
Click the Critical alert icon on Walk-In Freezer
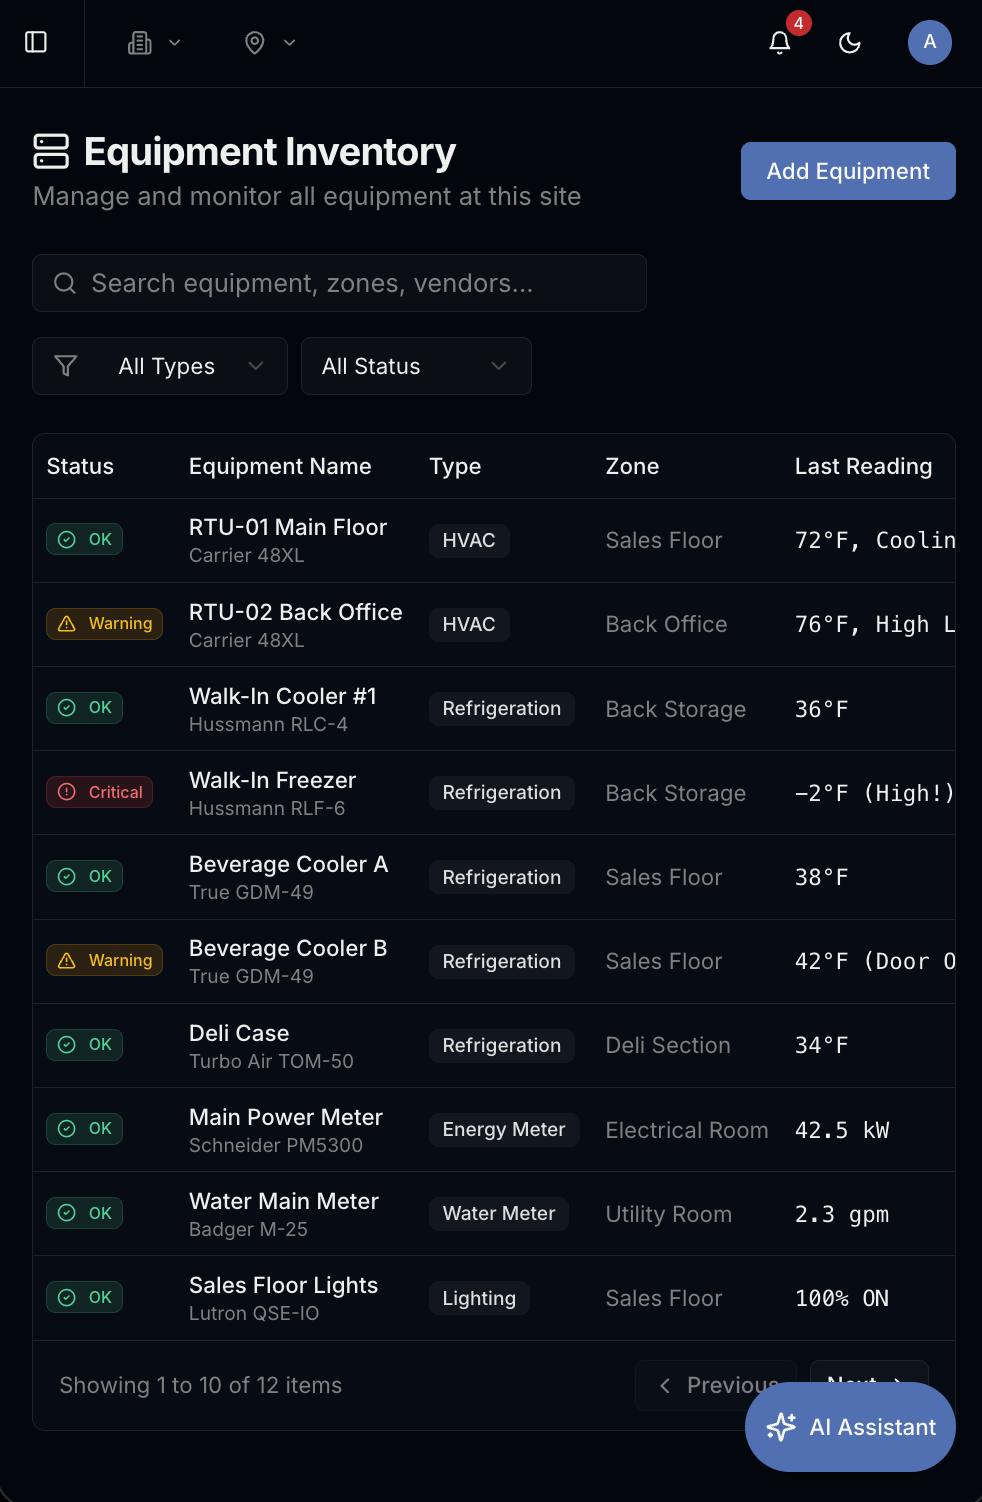pyautogui.click(x=66, y=791)
